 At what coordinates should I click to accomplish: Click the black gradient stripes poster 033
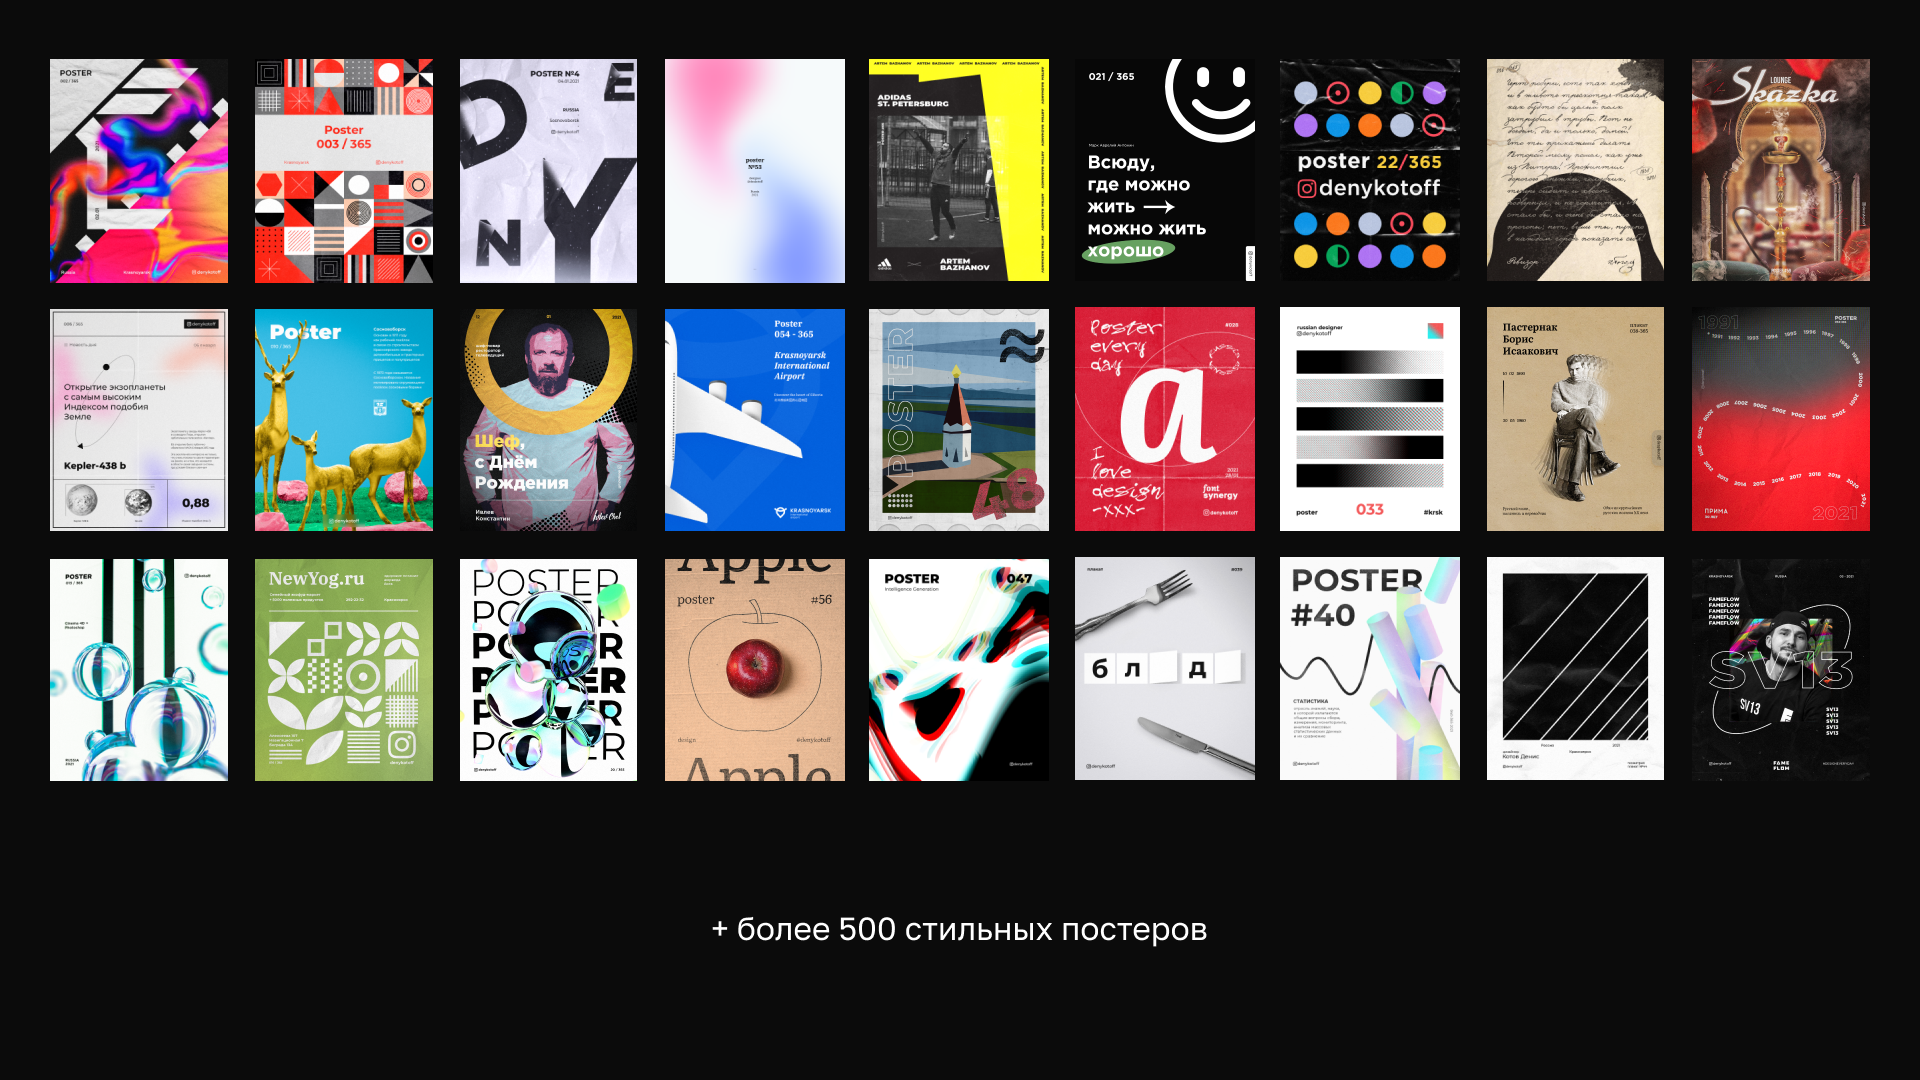point(1369,420)
